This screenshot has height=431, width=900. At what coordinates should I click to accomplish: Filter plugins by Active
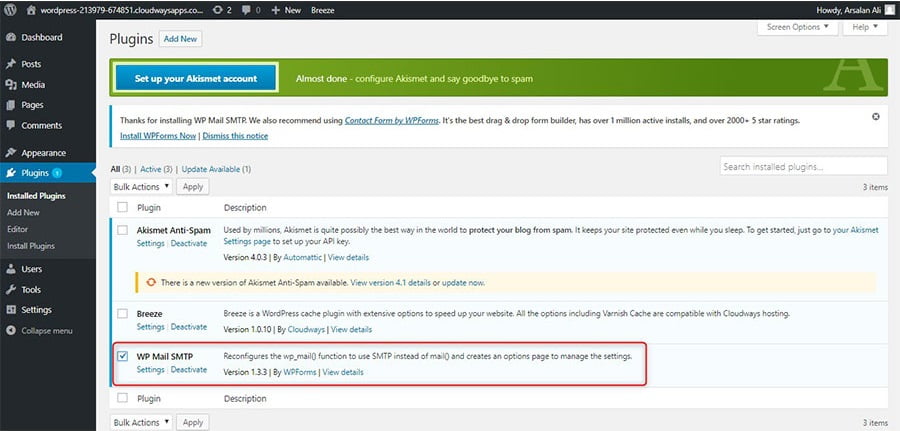(x=150, y=169)
